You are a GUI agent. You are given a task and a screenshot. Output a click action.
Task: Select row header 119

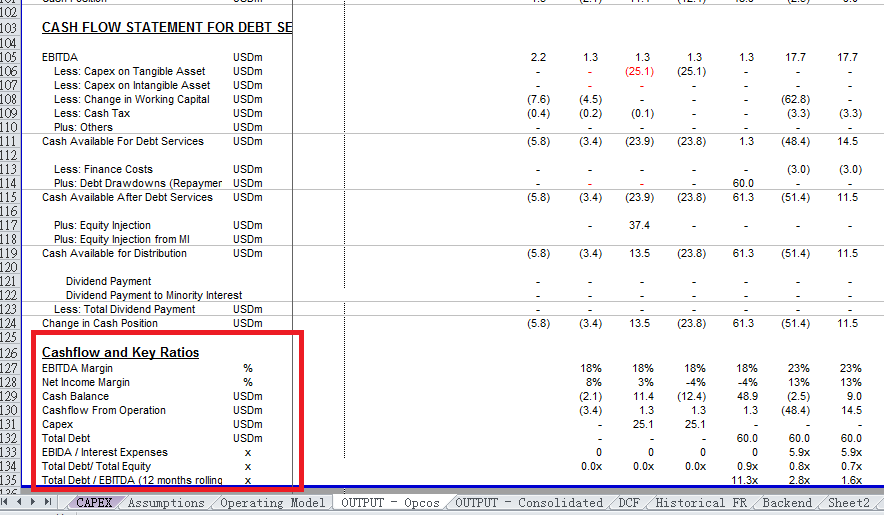tap(10, 253)
